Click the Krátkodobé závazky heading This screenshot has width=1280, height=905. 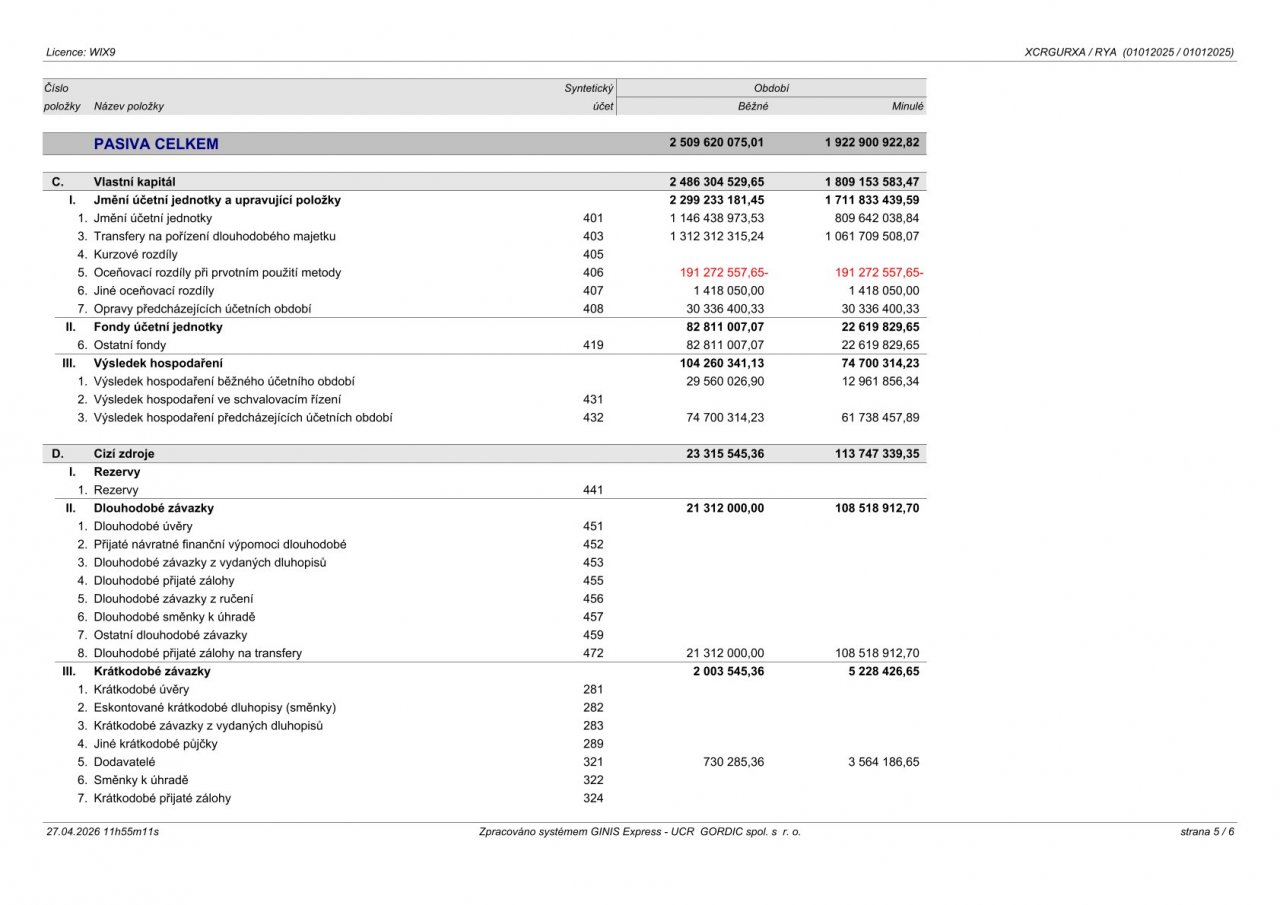click(152, 671)
